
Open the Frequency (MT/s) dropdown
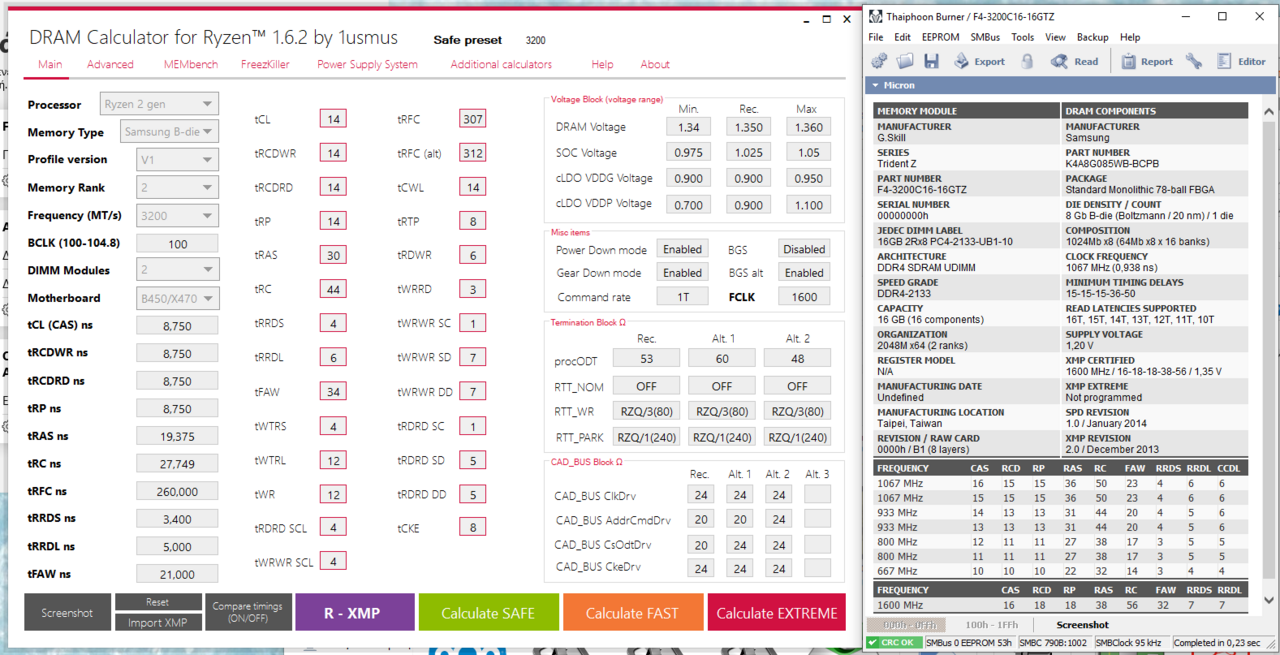pos(176,215)
